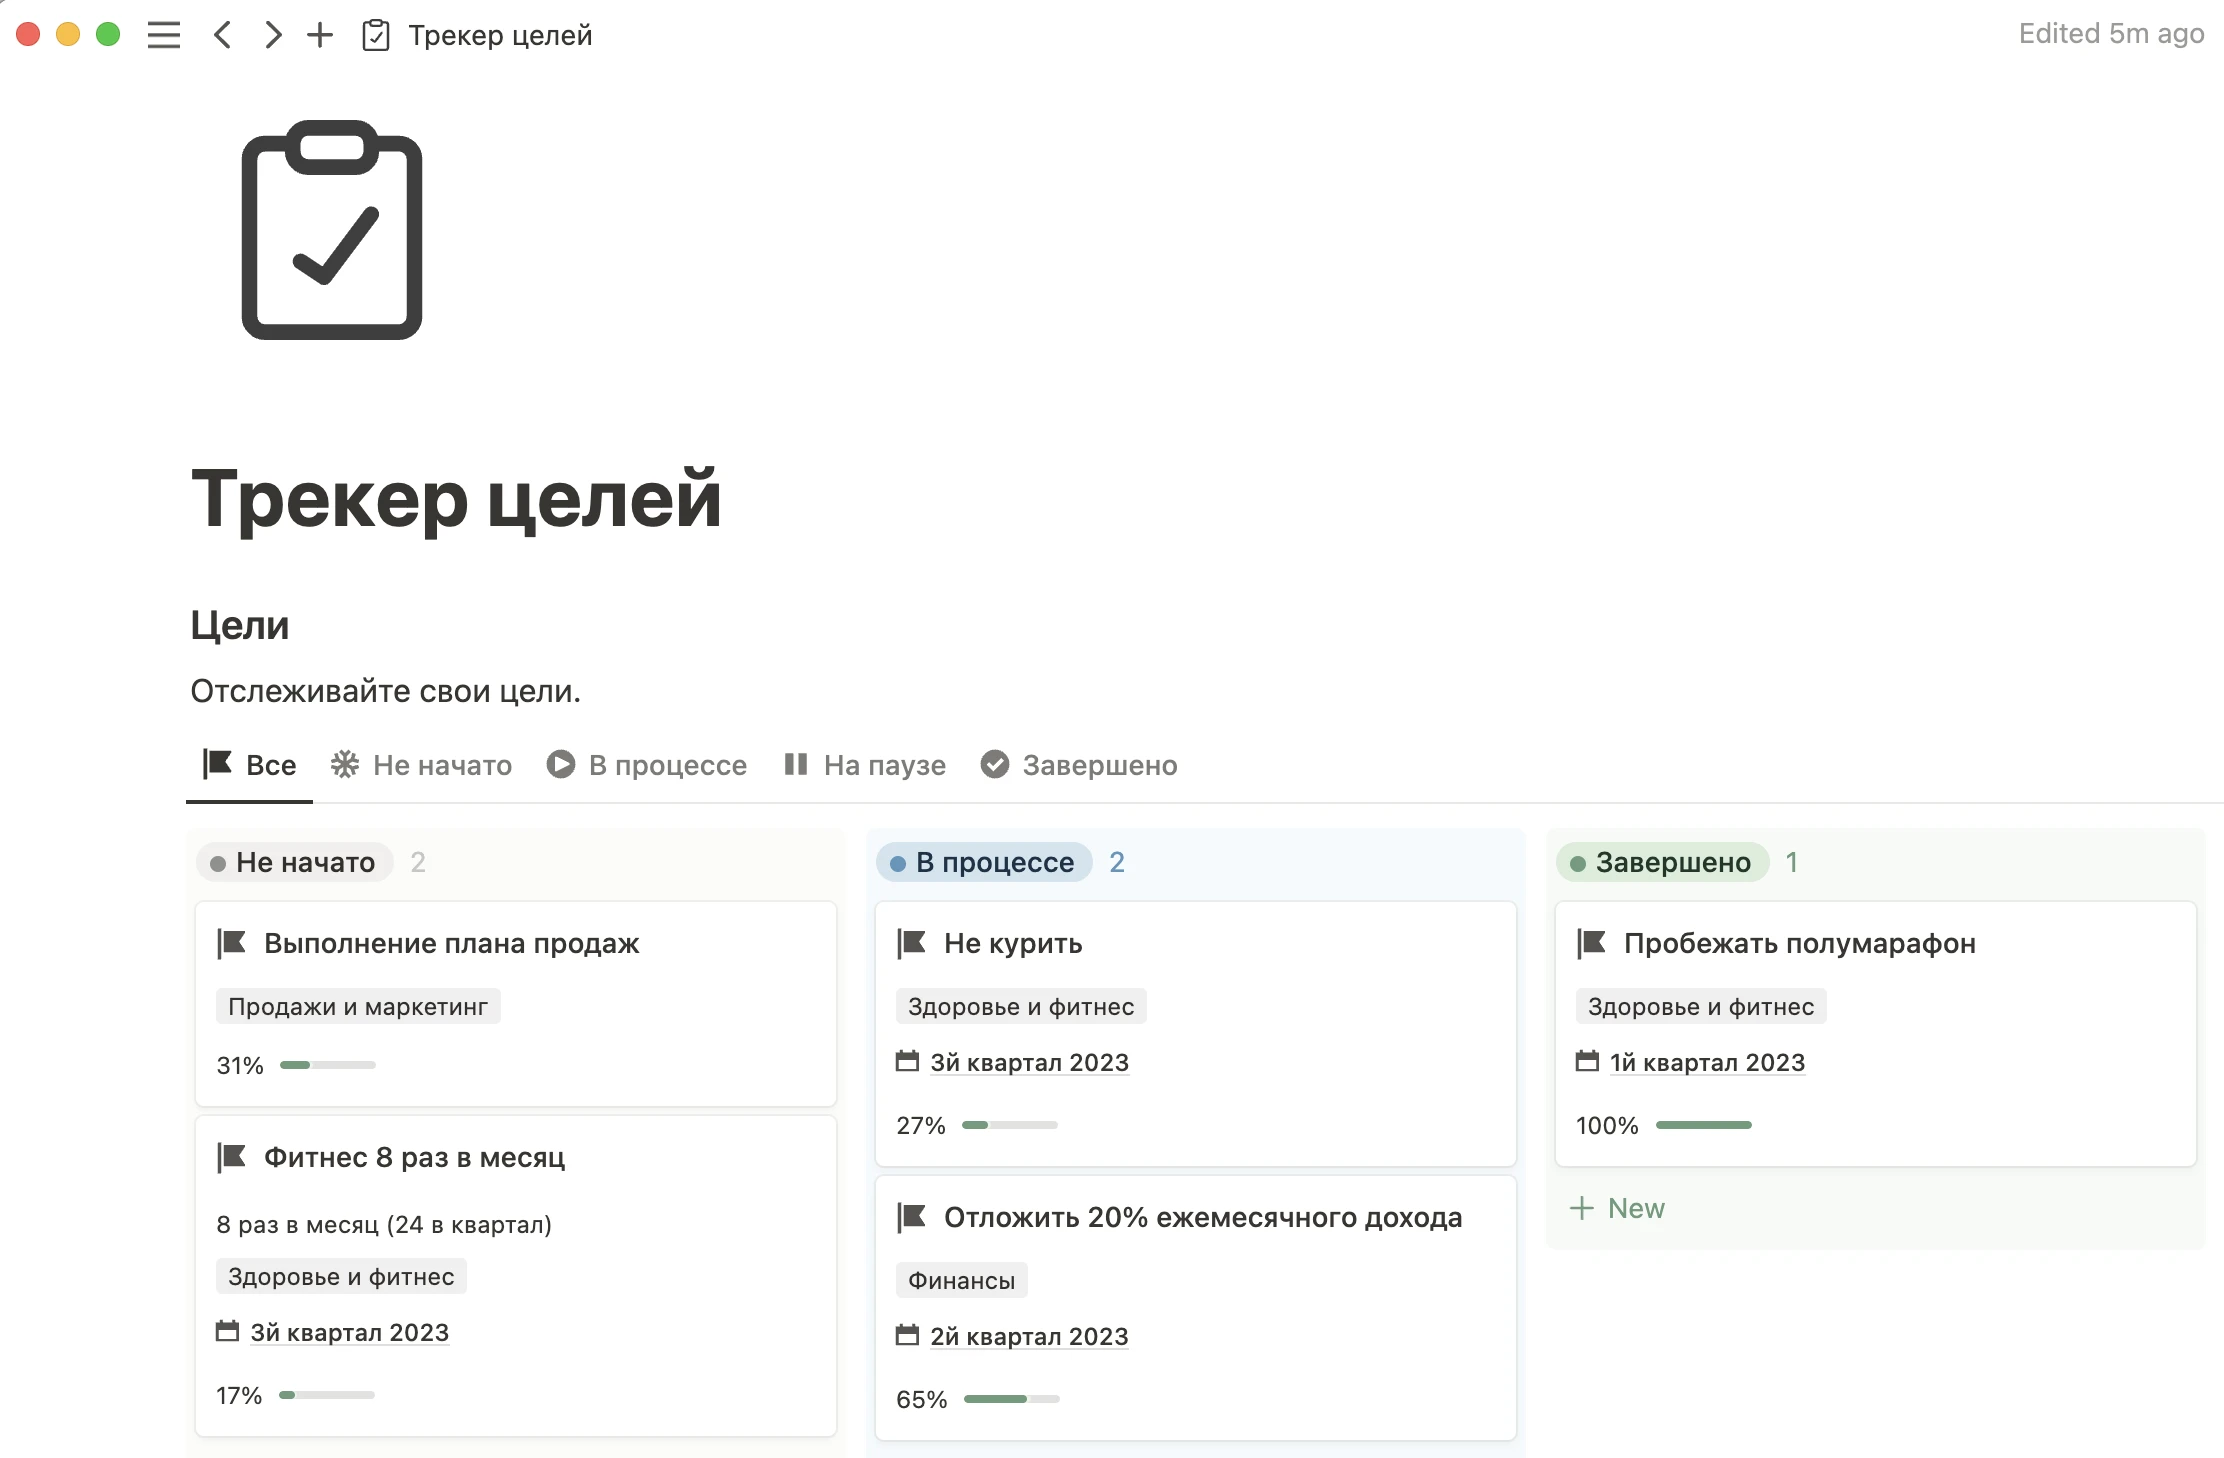Click the 100% progress bar
Screen dimensions: 2224x1458
point(1704,1125)
